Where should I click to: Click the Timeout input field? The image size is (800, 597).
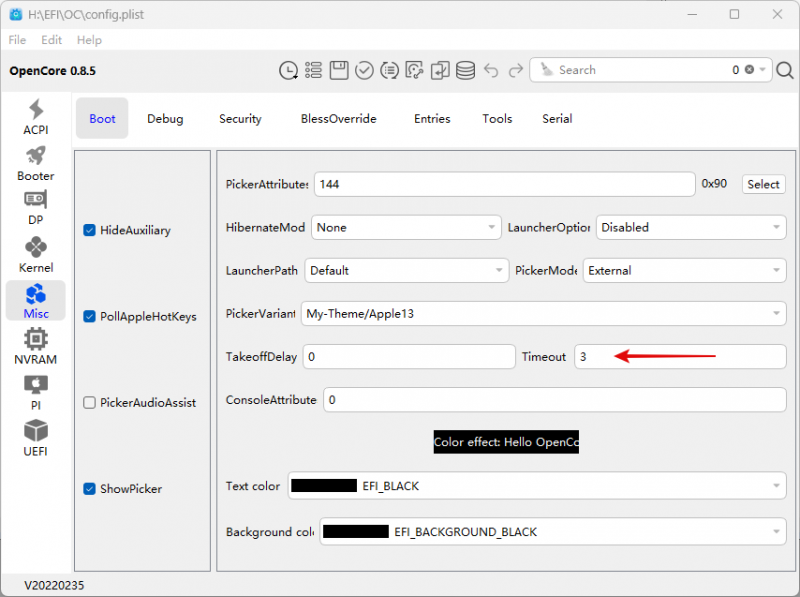680,357
